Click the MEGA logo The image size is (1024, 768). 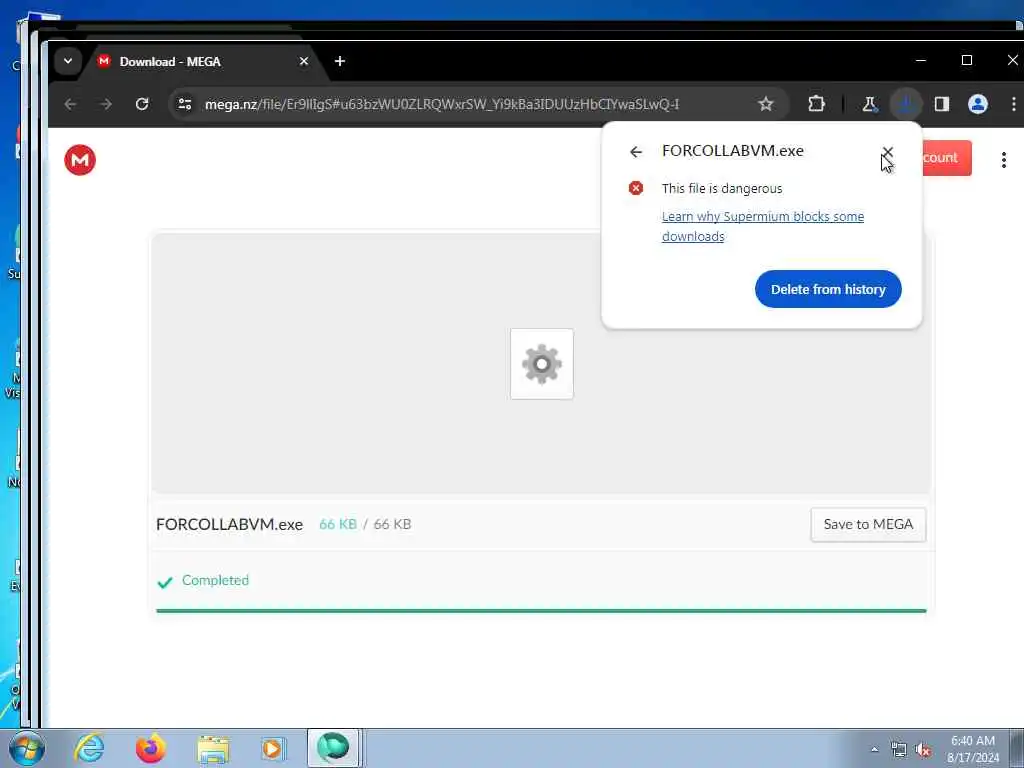[x=80, y=160]
